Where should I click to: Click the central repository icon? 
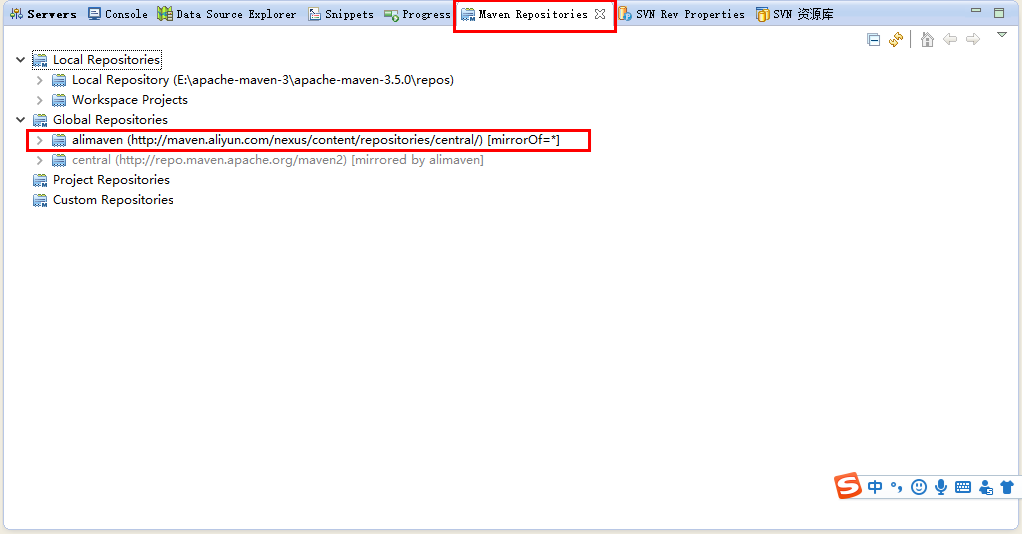pos(59,160)
